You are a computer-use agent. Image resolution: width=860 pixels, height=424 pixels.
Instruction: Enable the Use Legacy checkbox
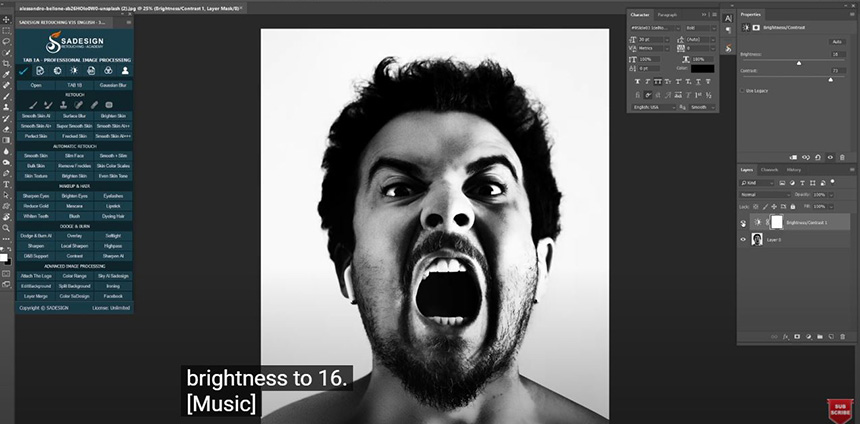(743, 91)
